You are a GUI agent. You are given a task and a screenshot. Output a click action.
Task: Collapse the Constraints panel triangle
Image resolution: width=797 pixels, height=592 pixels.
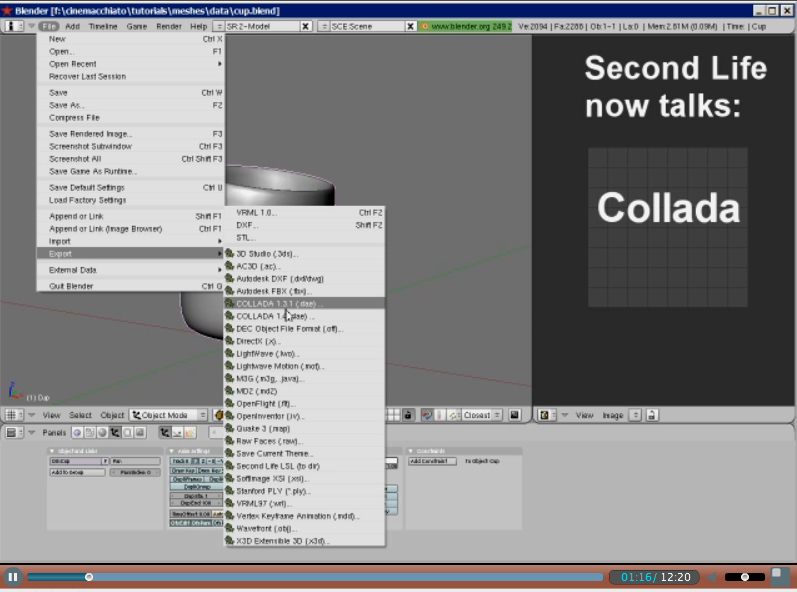pyautogui.click(x=411, y=451)
